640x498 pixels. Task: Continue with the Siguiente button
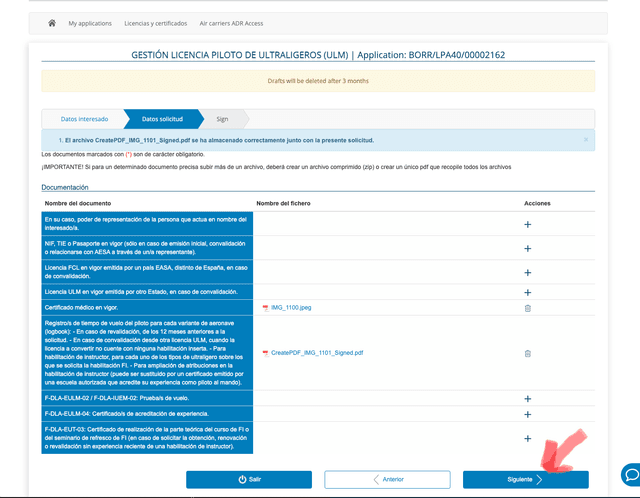point(526,480)
